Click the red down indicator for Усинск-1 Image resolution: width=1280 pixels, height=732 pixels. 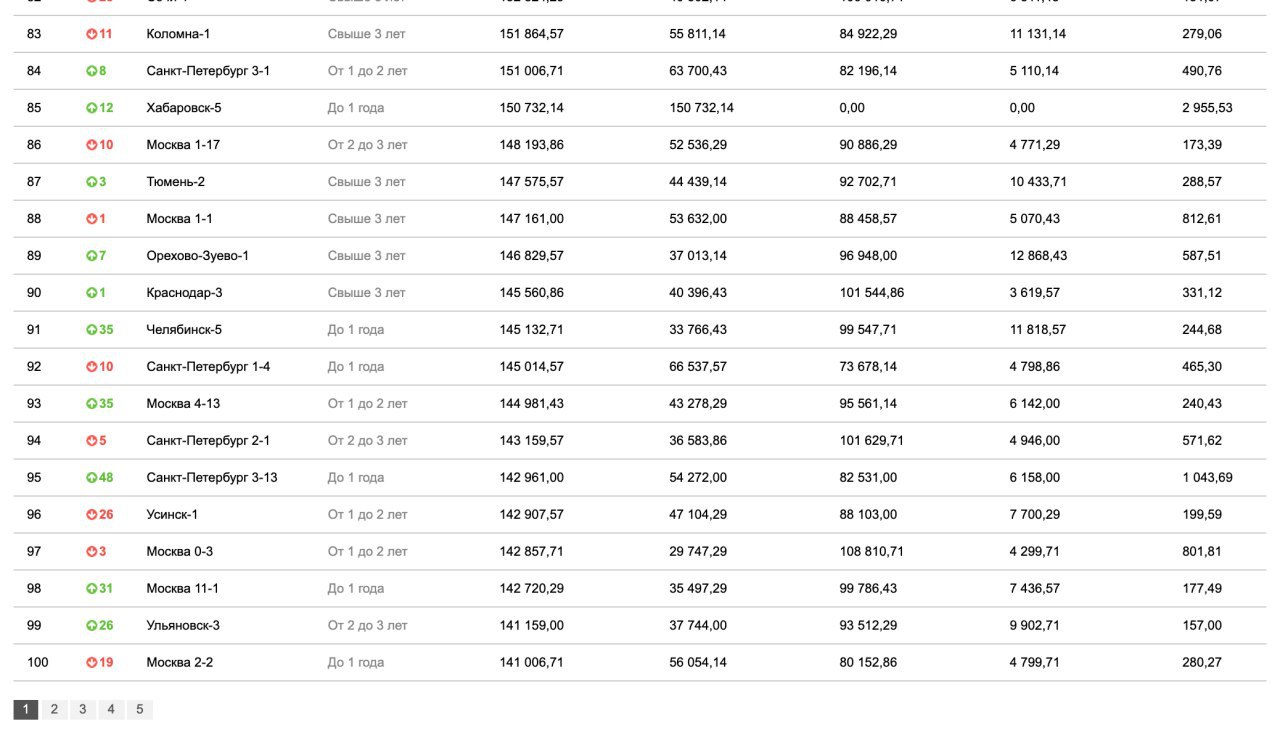(91, 515)
